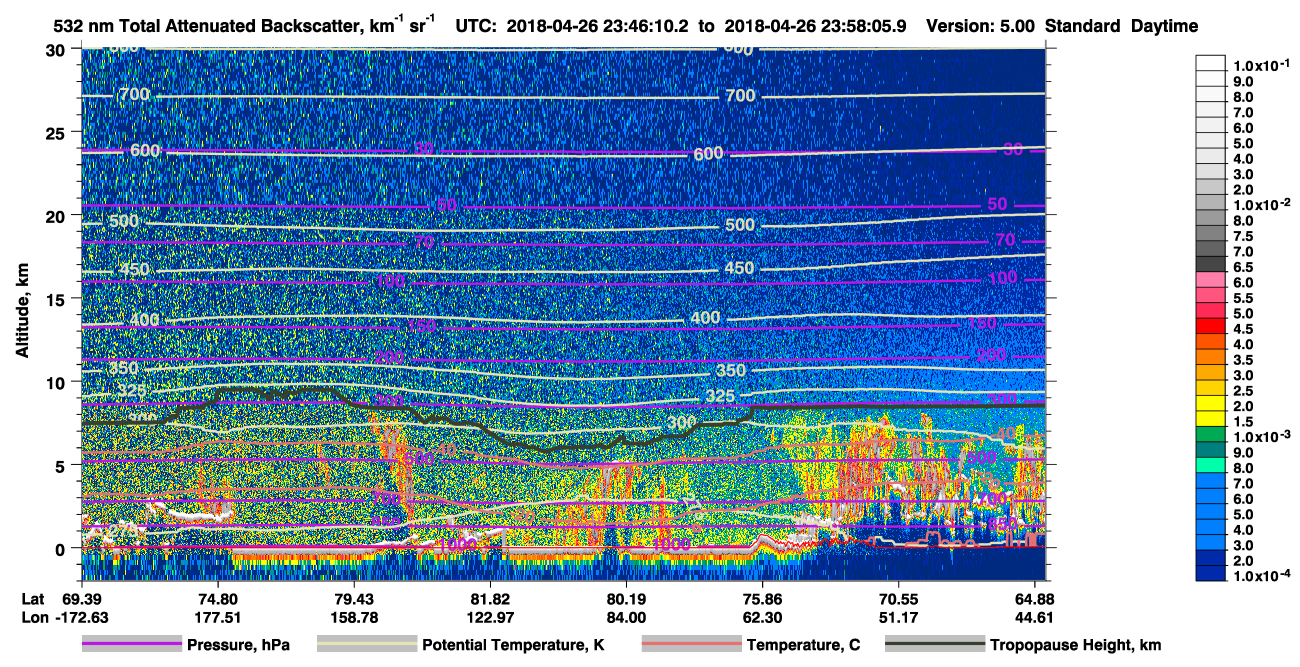Click the red colorbar swatch beside 4.5
Viewport: 1300px width, 667px height.
click(1211, 326)
